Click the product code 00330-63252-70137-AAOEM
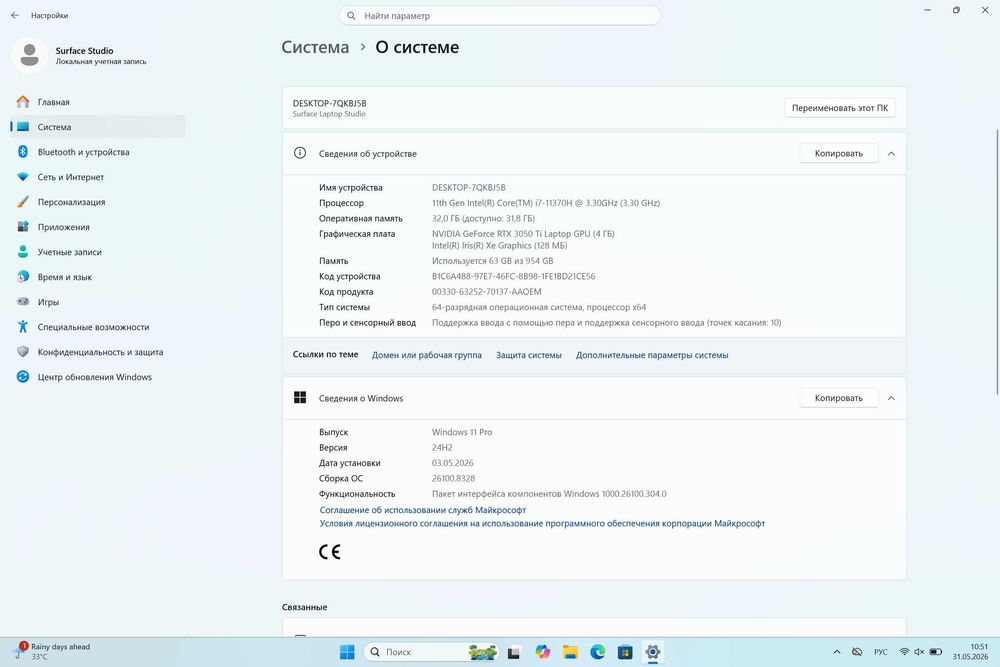This screenshot has height=667, width=1000. [x=487, y=291]
